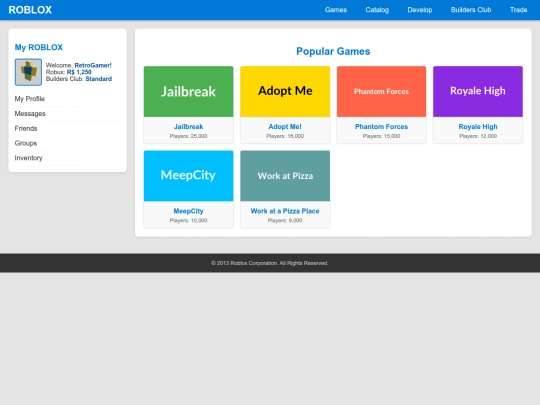Go to Friends in the sidebar
Image resolution: width=540 pixels, height=405 pixels.
click(67, 128)
